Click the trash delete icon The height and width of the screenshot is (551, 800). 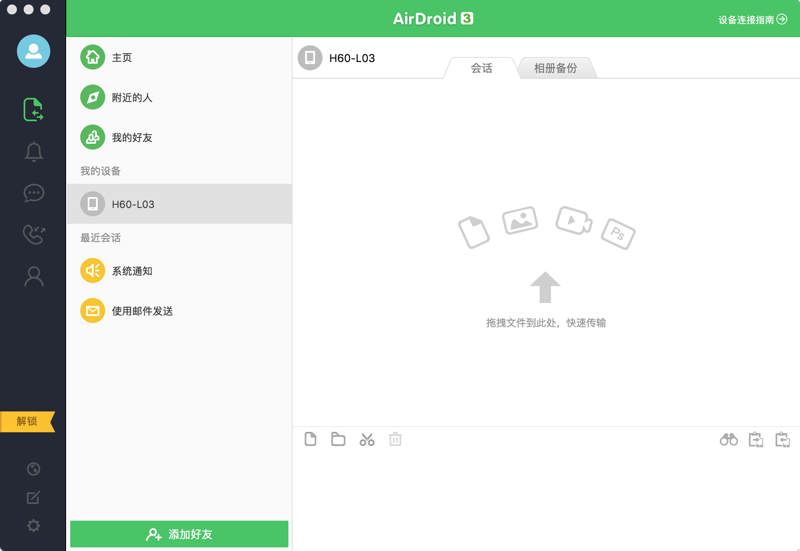point(395,439)
